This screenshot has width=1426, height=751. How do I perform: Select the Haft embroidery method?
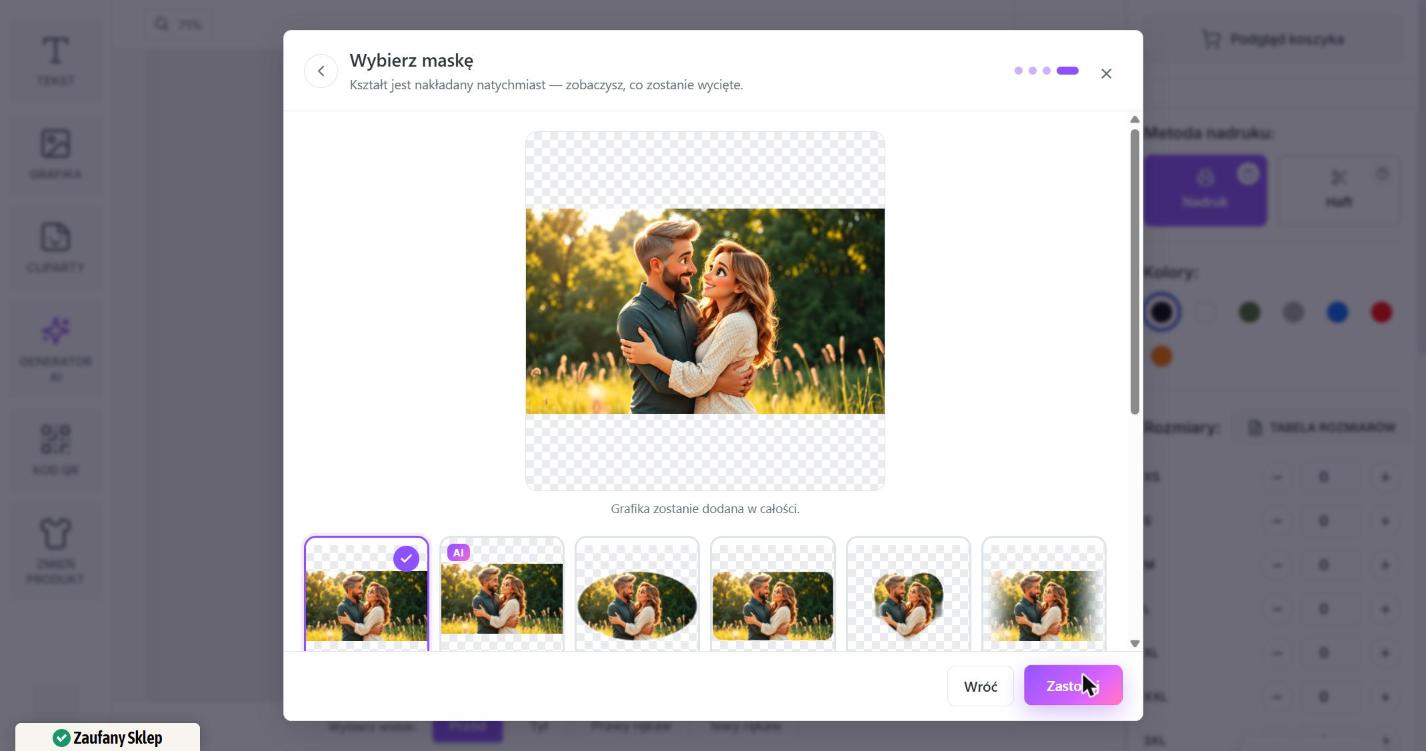pos(1338,190)
